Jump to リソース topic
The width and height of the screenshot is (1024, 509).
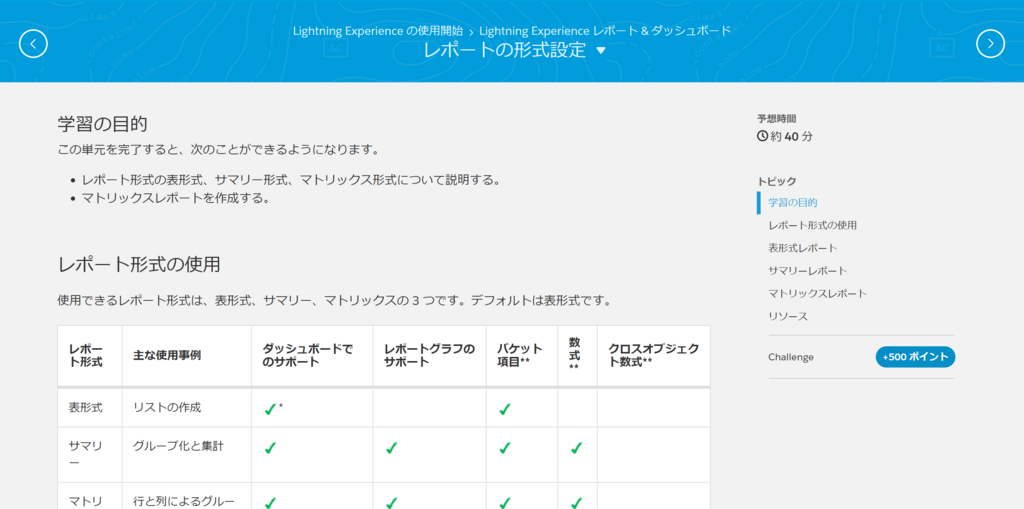click(x=788, y=316)
